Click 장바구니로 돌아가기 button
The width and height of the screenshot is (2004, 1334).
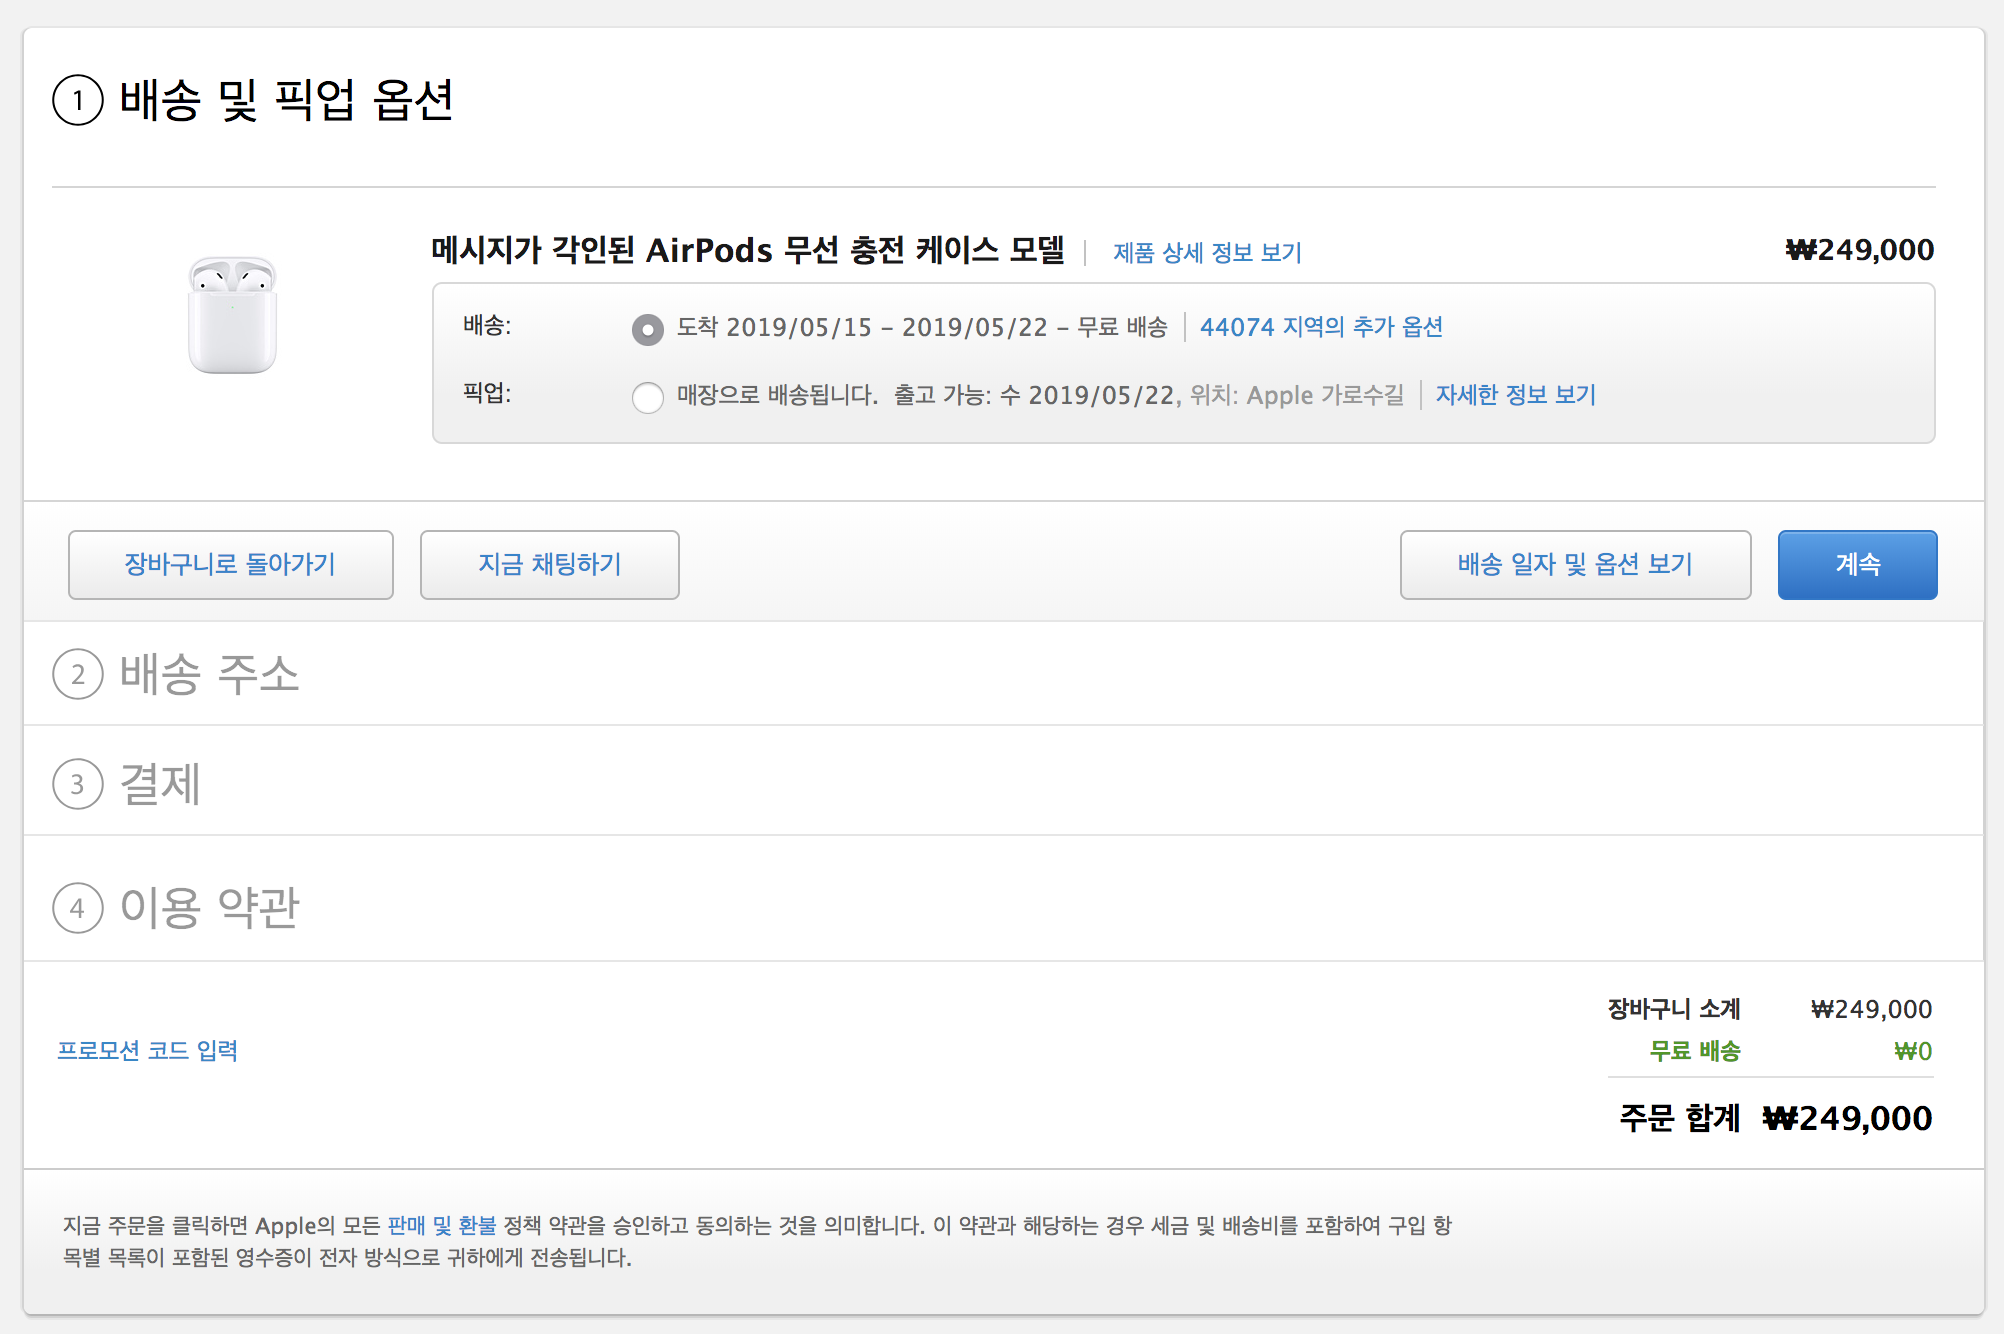(x=230, y=565)
